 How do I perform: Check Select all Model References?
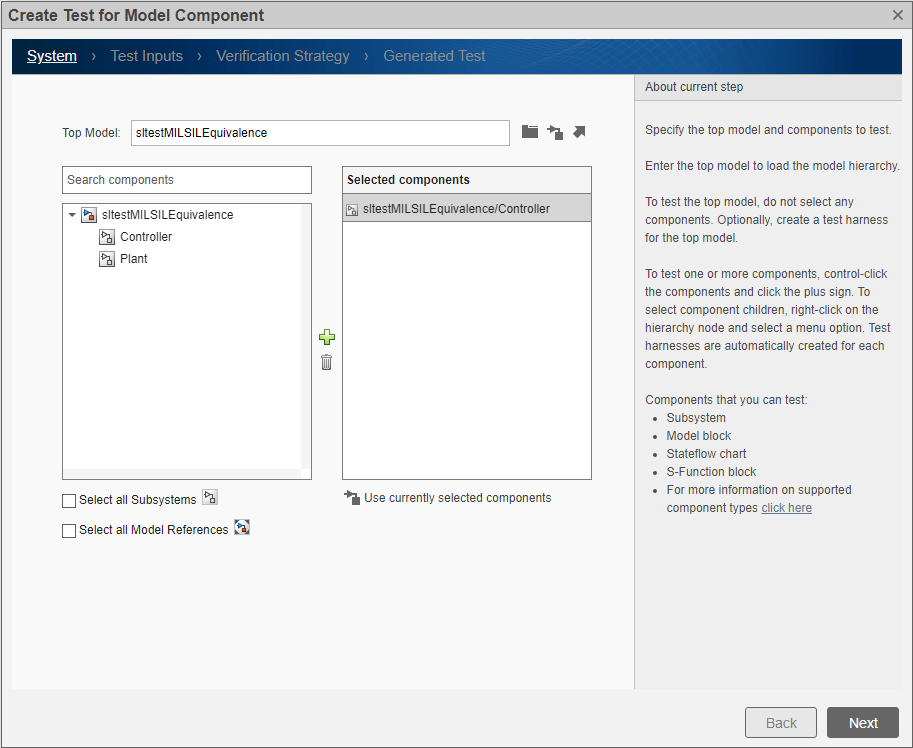[69, 530]
